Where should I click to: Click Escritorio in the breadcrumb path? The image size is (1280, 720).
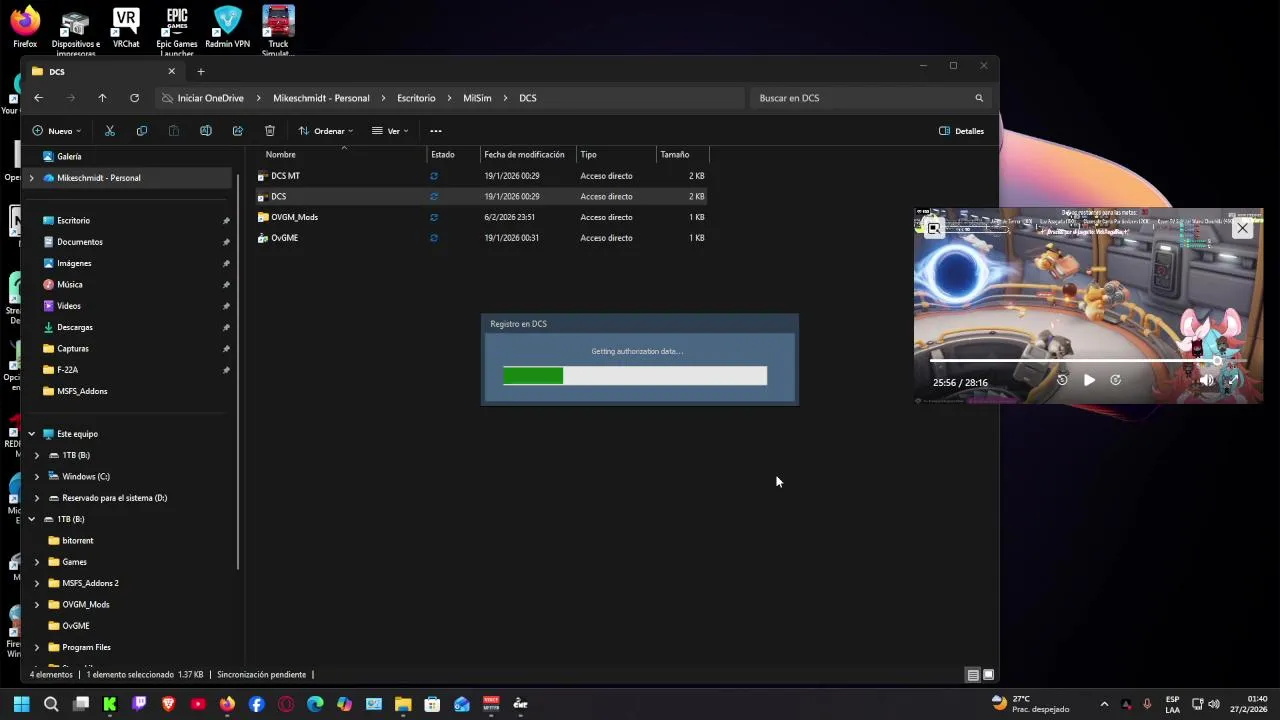point(416,98)
